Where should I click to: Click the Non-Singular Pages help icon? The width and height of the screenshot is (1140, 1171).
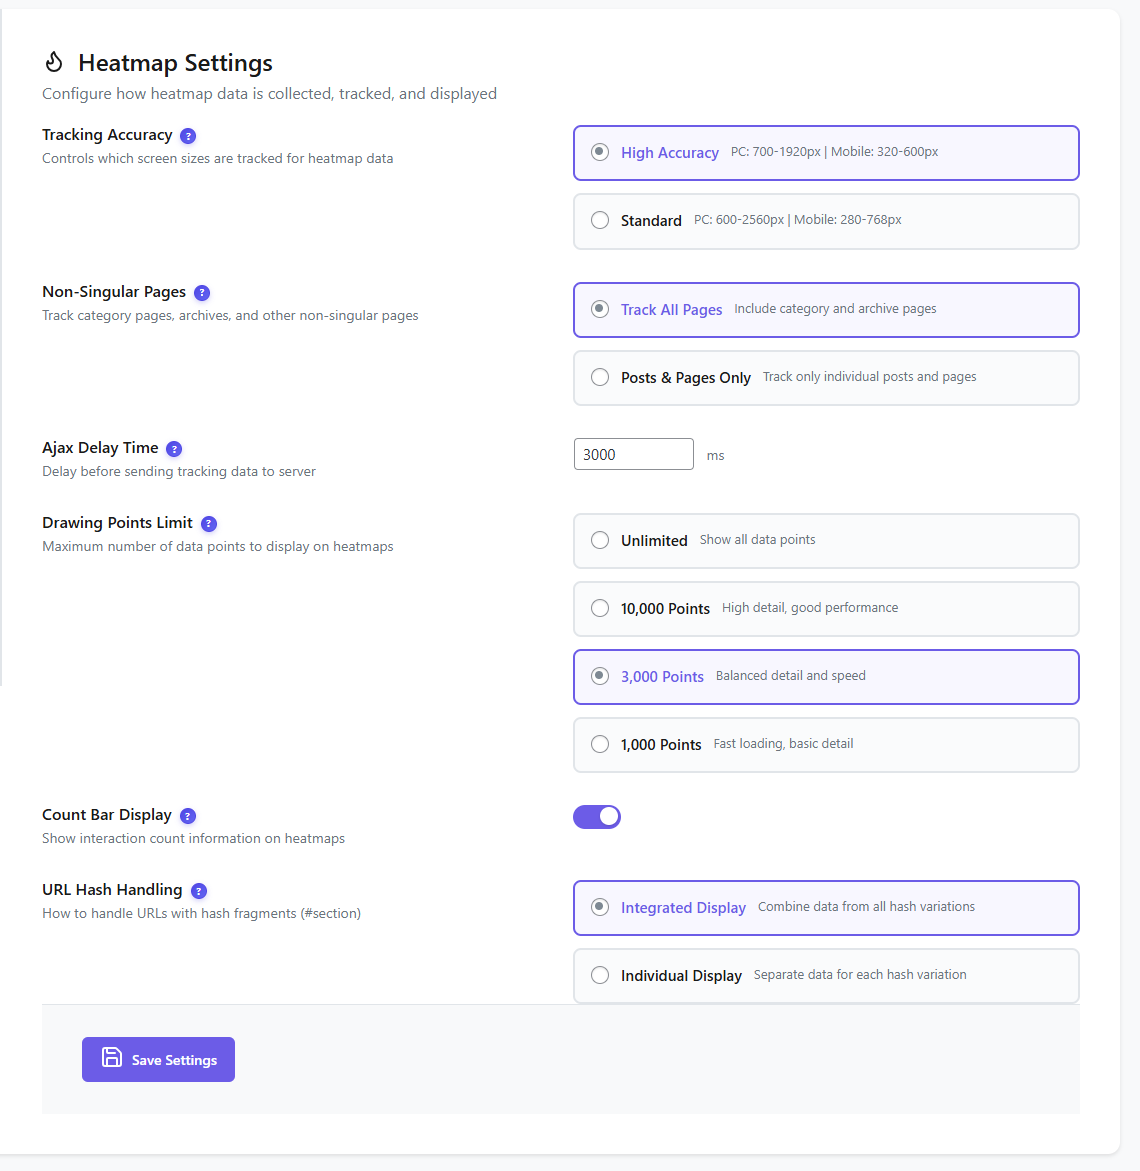[202, 292]
